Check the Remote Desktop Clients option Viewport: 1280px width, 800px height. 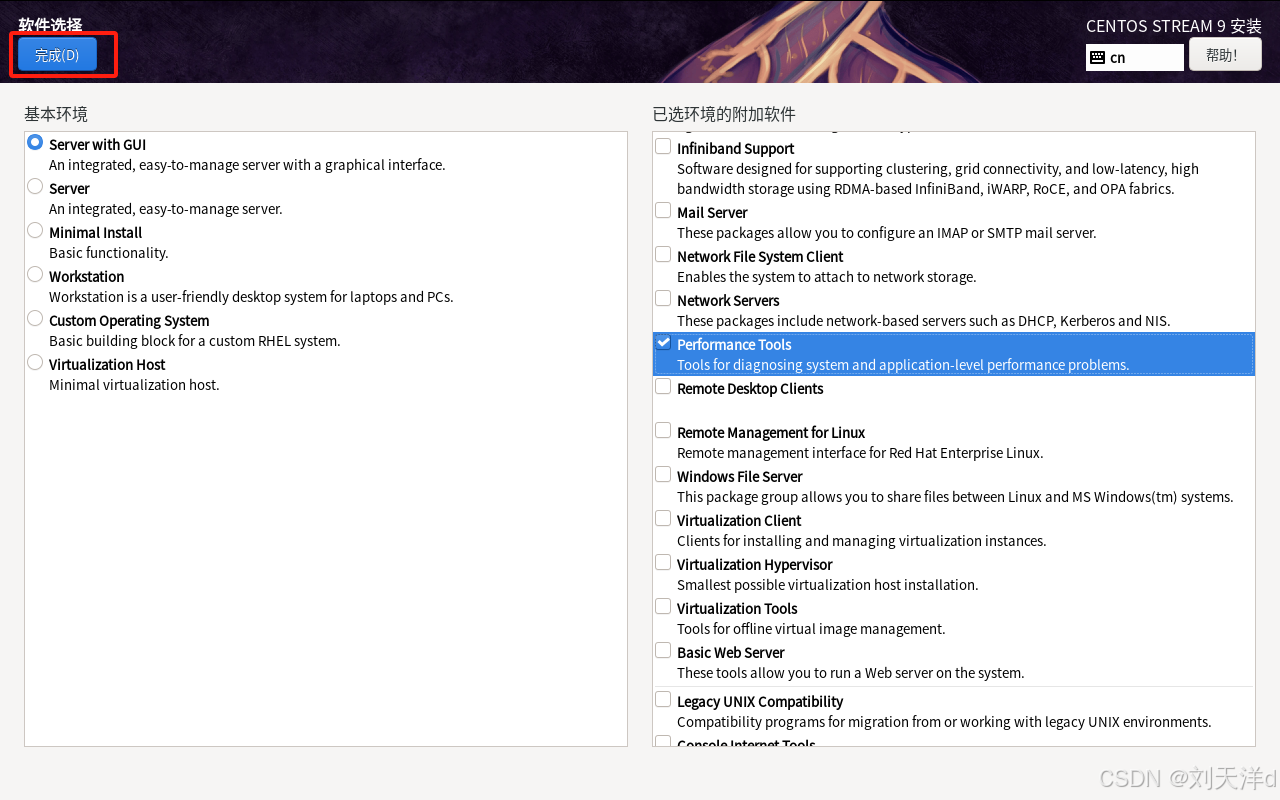point(663,387)
